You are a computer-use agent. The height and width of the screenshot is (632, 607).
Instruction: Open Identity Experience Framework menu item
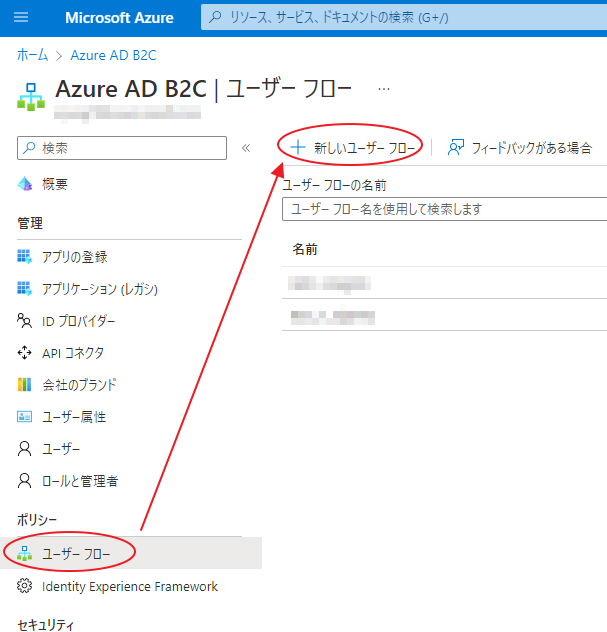point(130,586)
